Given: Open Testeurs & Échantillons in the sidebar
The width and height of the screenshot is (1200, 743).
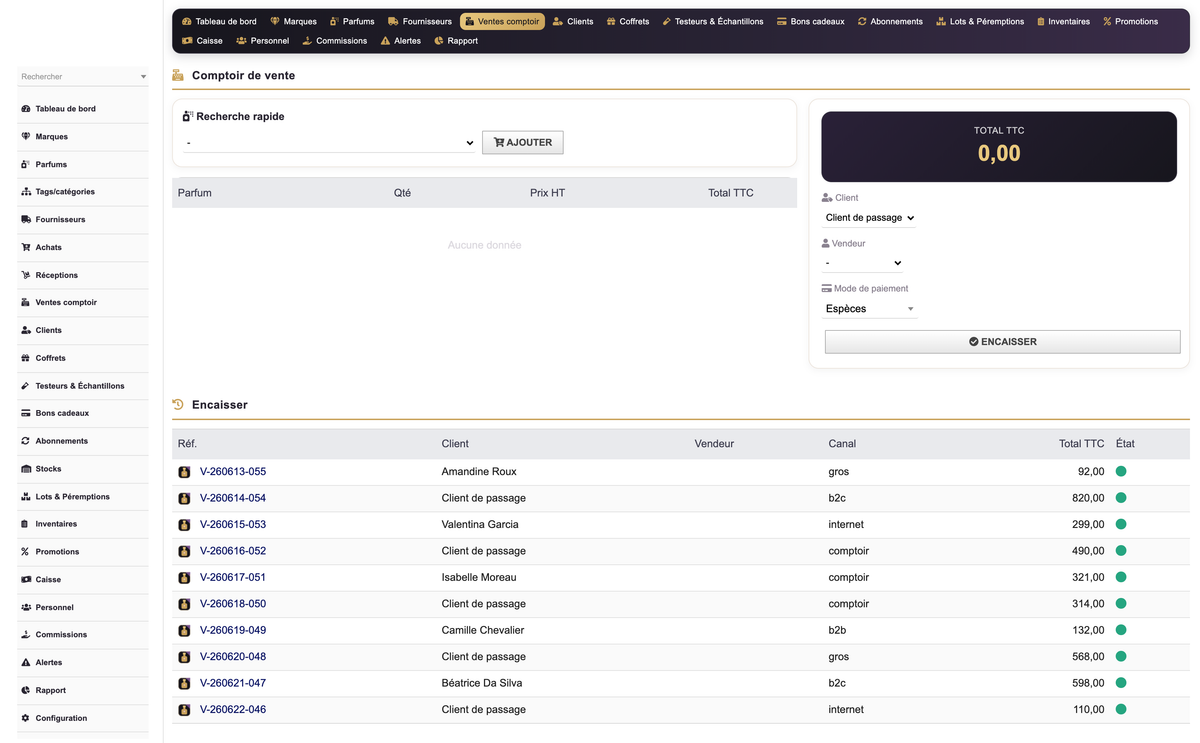Looking at the screenshot, I should pos(83,386).
